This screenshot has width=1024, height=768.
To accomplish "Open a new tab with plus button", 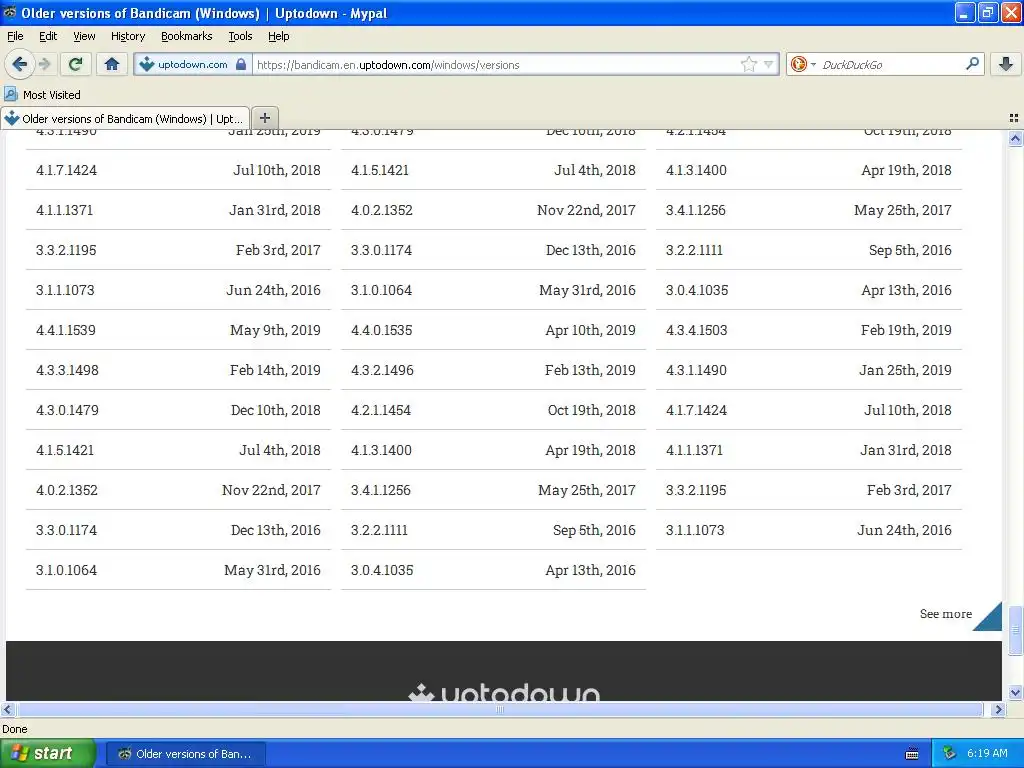I will [x=264, y=118].
